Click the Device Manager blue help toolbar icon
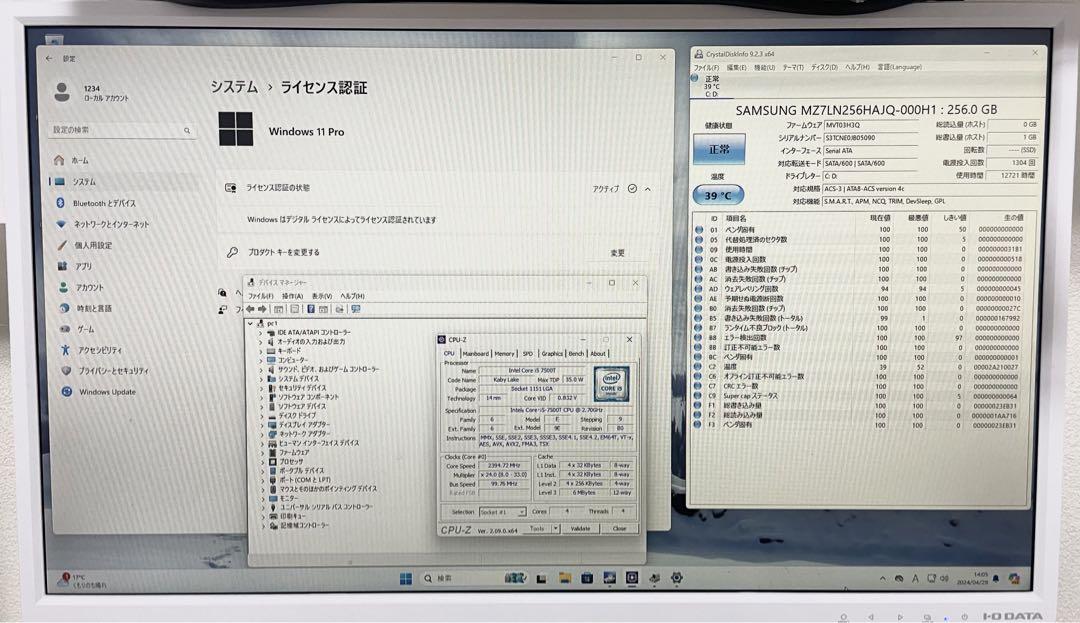Viewport: 1080px width, 623px height. click(311, 310)
